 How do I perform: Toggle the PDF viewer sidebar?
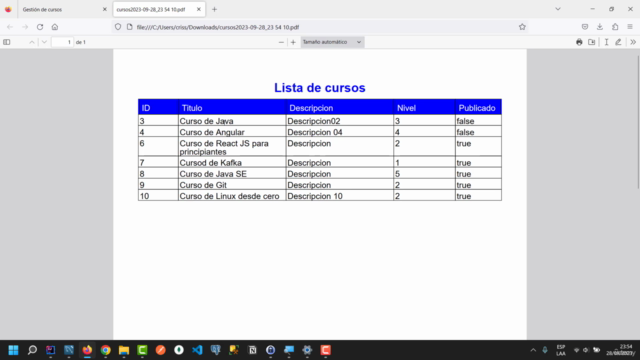coord(7,42)
